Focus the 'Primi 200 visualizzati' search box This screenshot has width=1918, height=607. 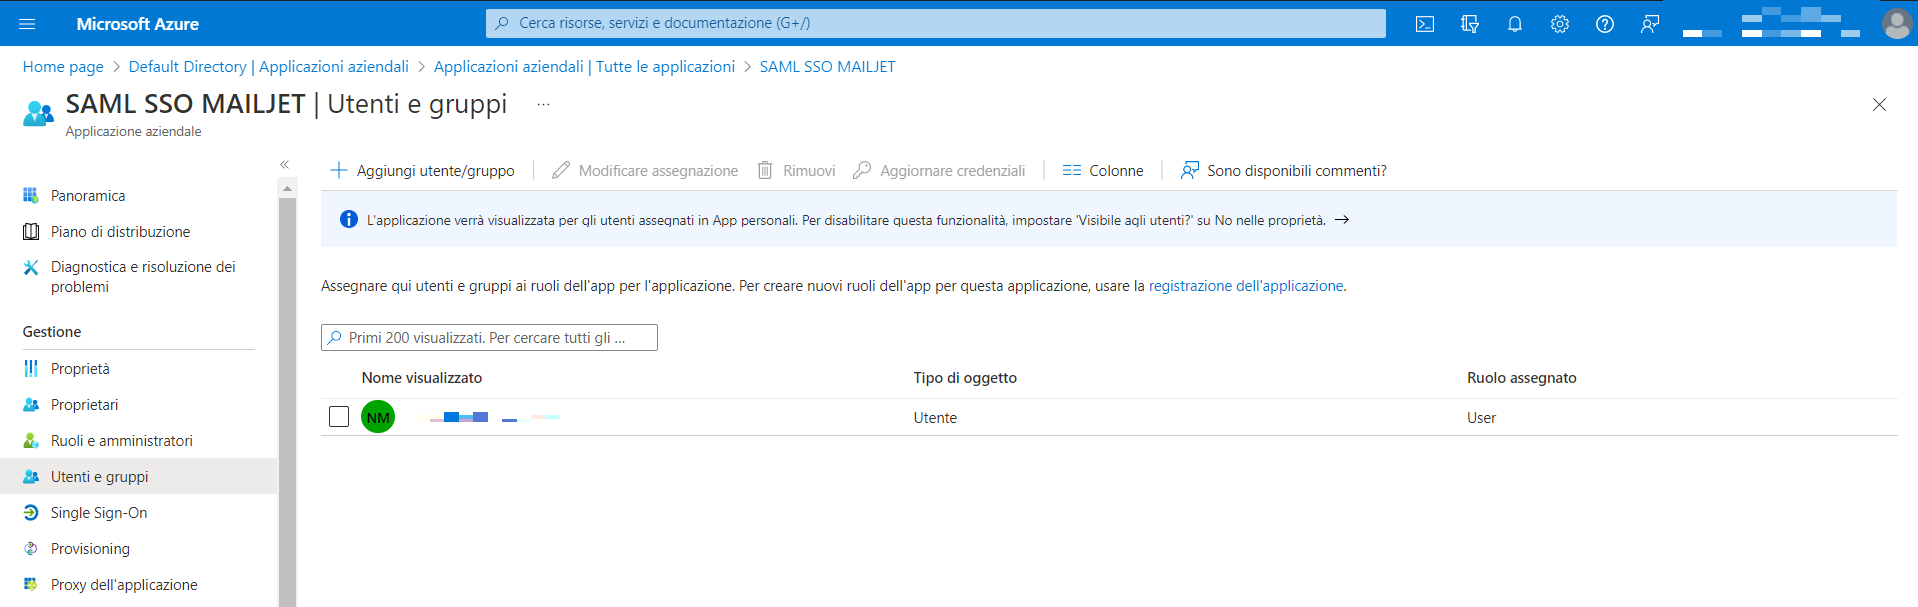[x=489, y=338]
